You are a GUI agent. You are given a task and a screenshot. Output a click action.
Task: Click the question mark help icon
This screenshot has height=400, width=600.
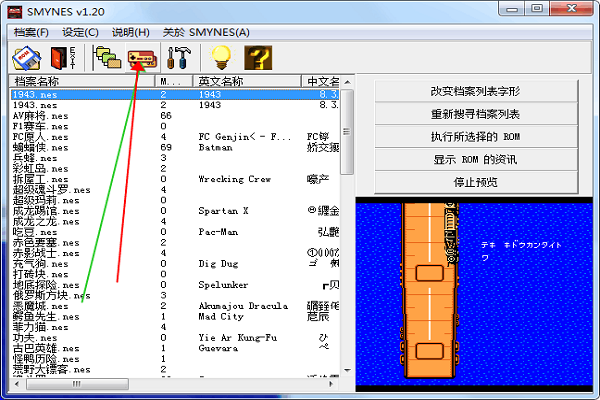pos(258,58)
